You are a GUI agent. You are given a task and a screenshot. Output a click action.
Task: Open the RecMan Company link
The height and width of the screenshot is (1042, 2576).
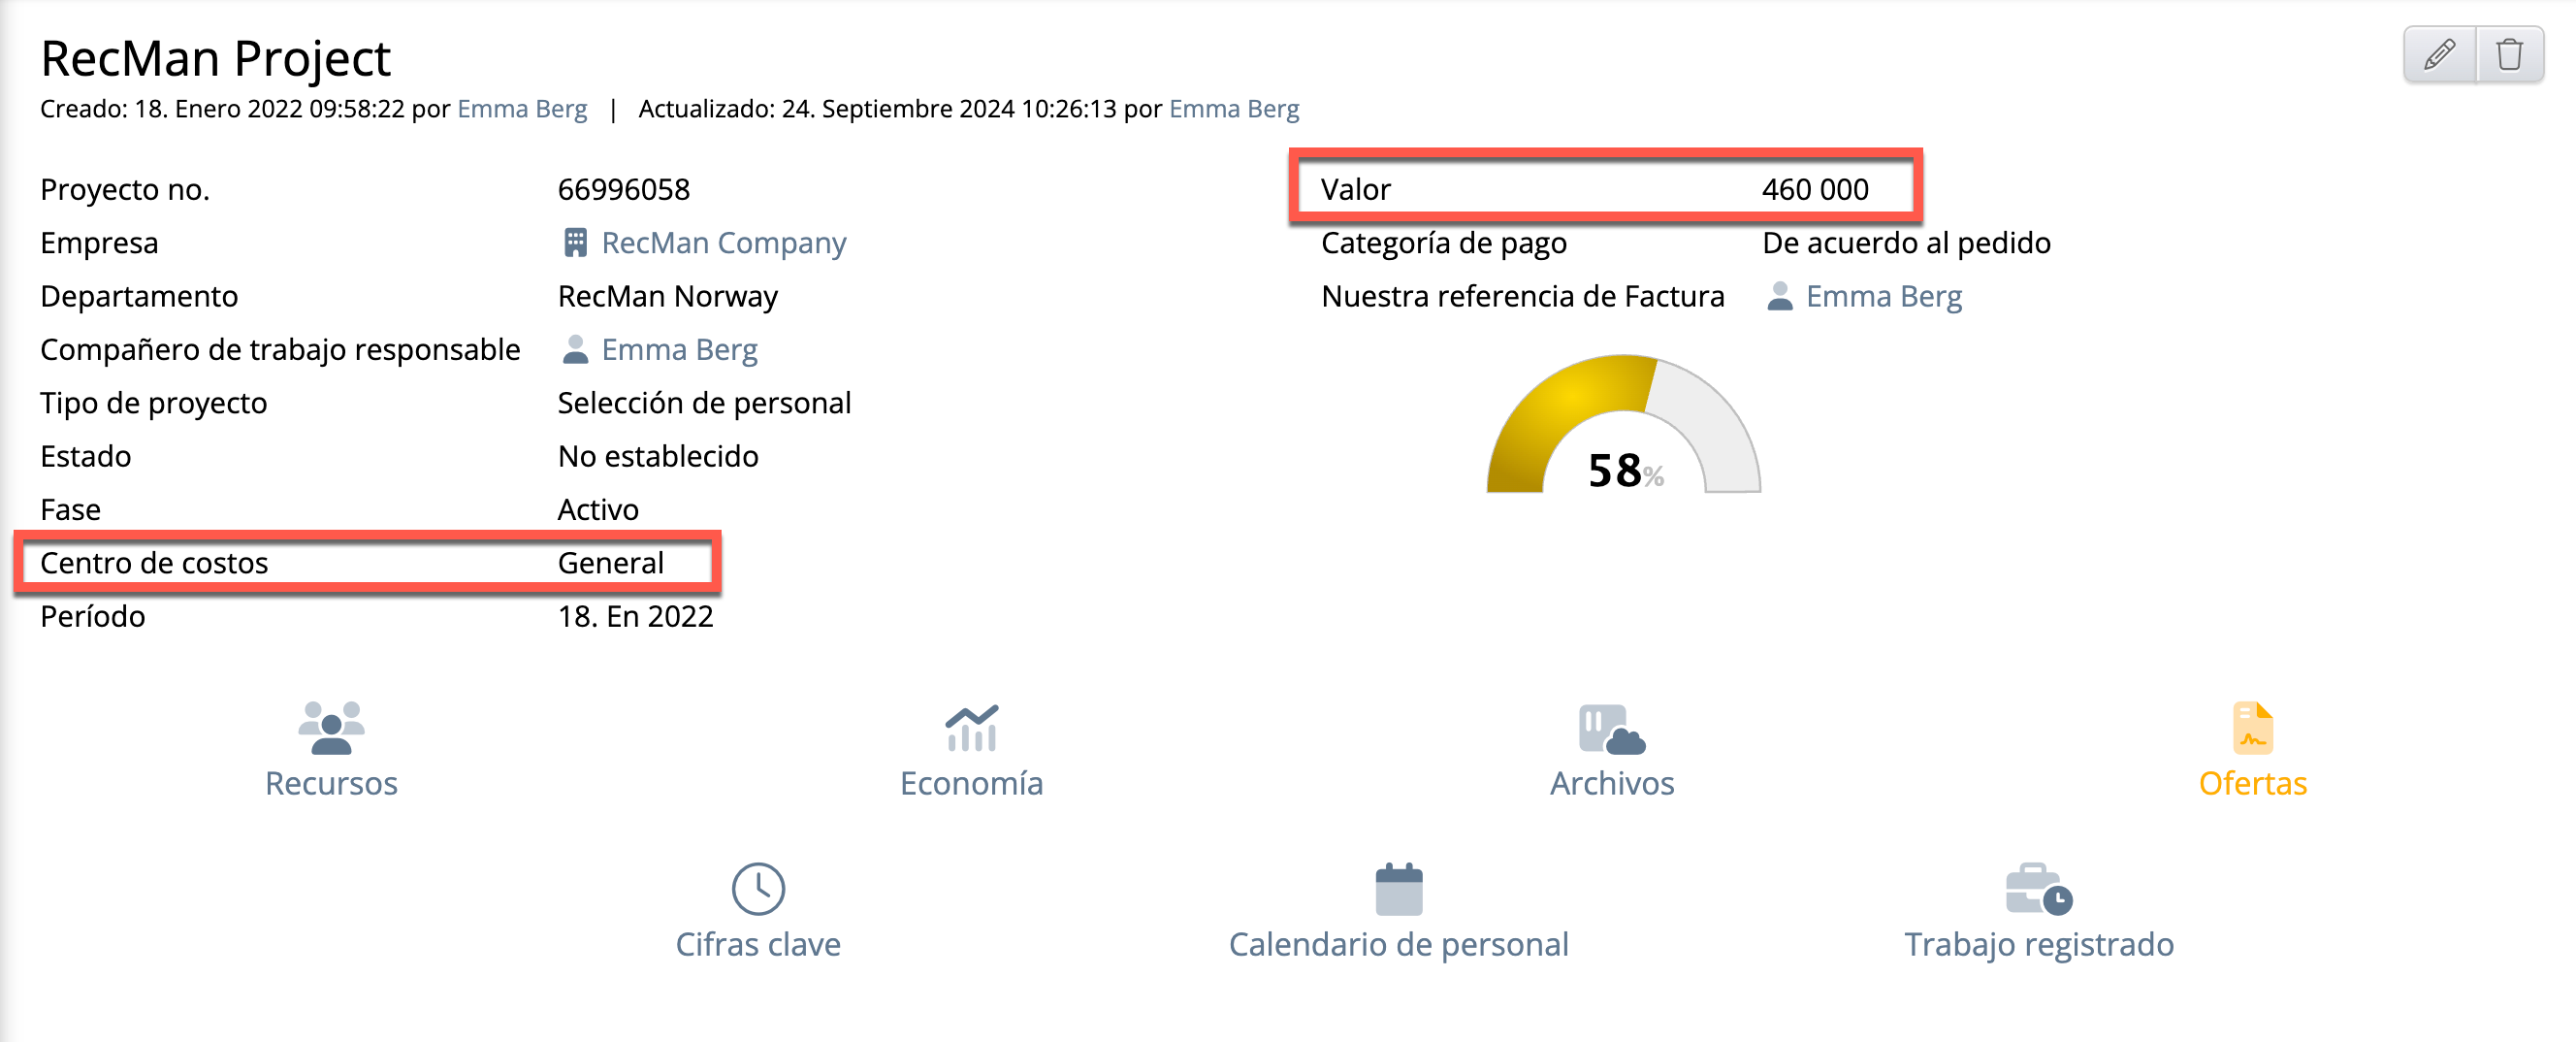click(724, 243)
